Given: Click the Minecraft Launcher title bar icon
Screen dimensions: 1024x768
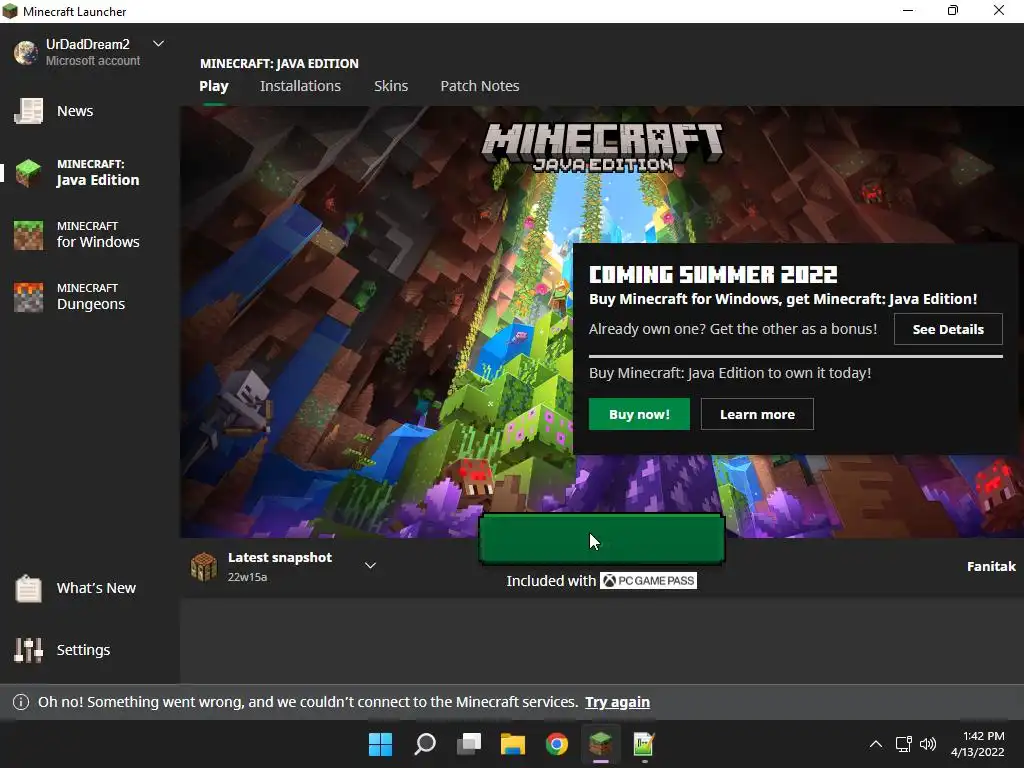Looking at the screenshot, I should pyautogui.click(x=10, y=11).
